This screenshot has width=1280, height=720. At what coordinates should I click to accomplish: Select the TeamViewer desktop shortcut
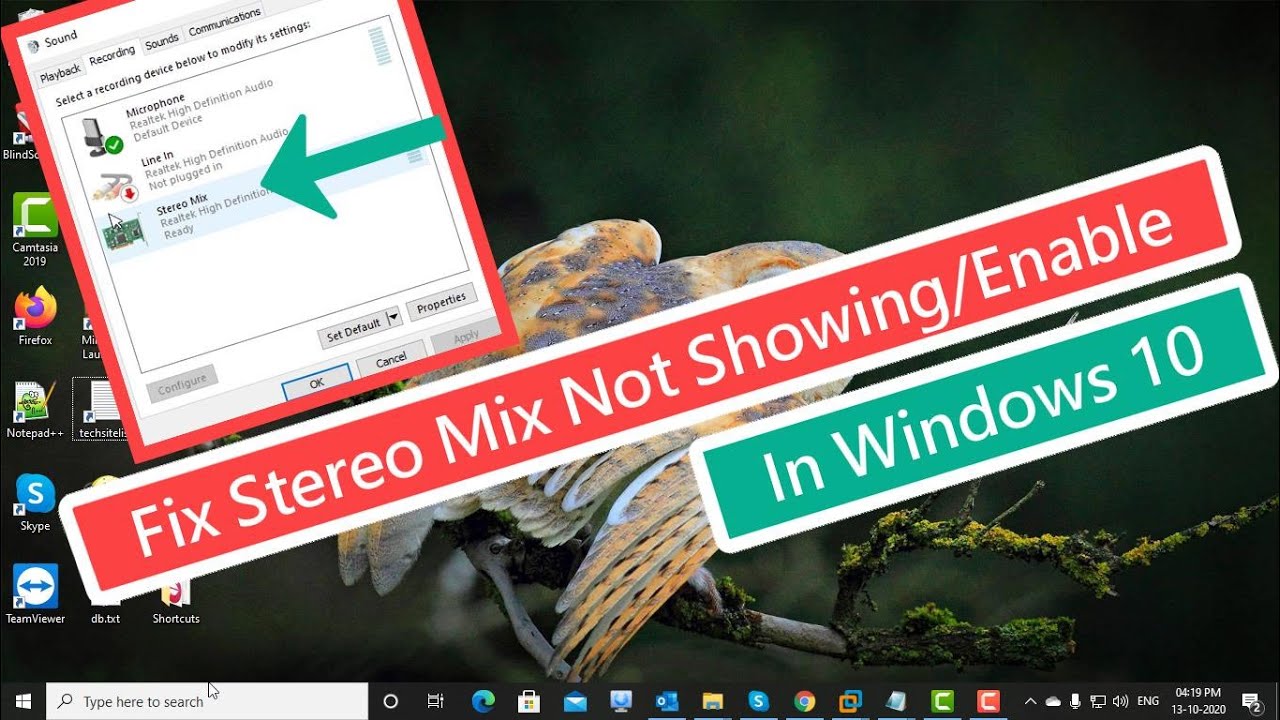(x=35, y=595)
